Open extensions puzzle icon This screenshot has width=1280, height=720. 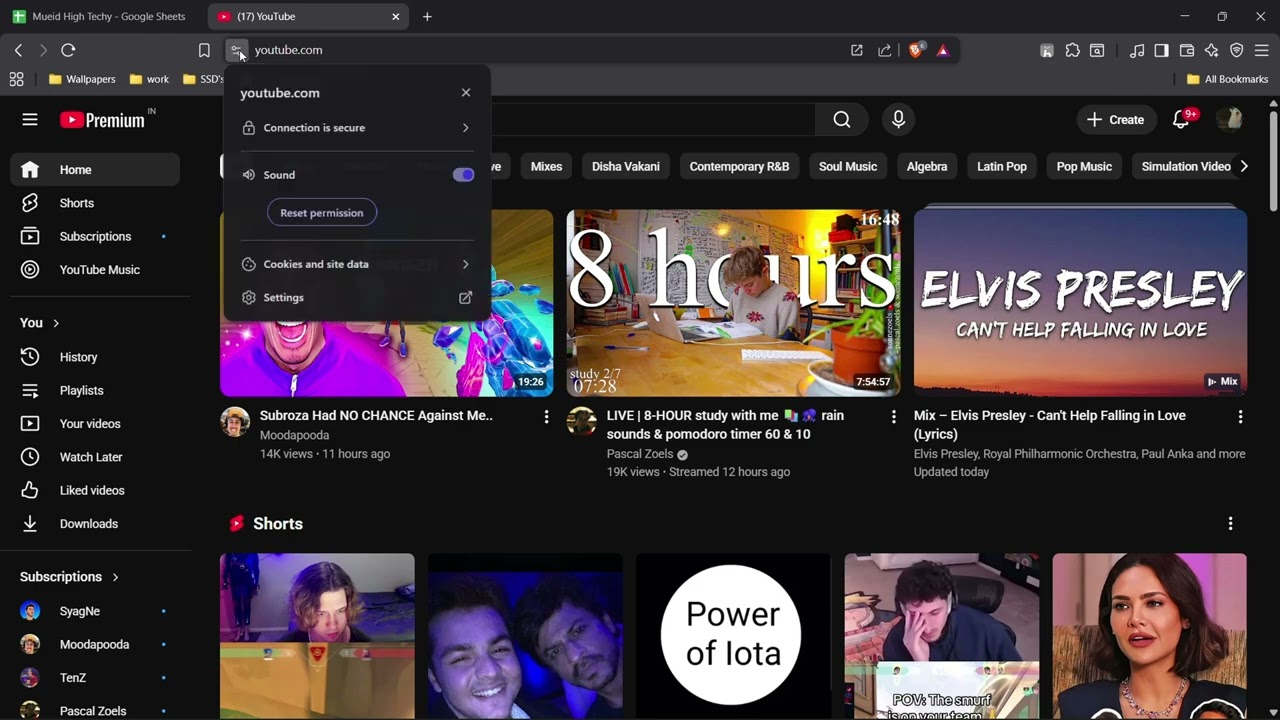1072,50
